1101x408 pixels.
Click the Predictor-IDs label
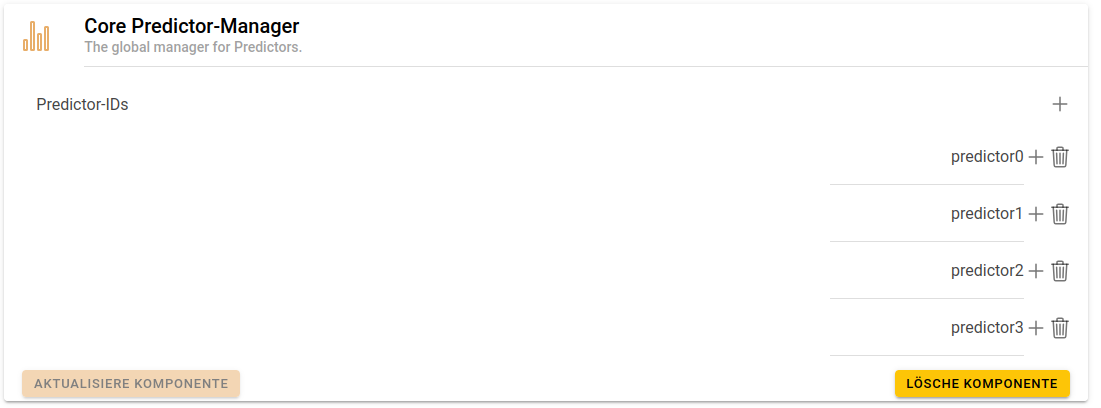(x=82, y=104)
